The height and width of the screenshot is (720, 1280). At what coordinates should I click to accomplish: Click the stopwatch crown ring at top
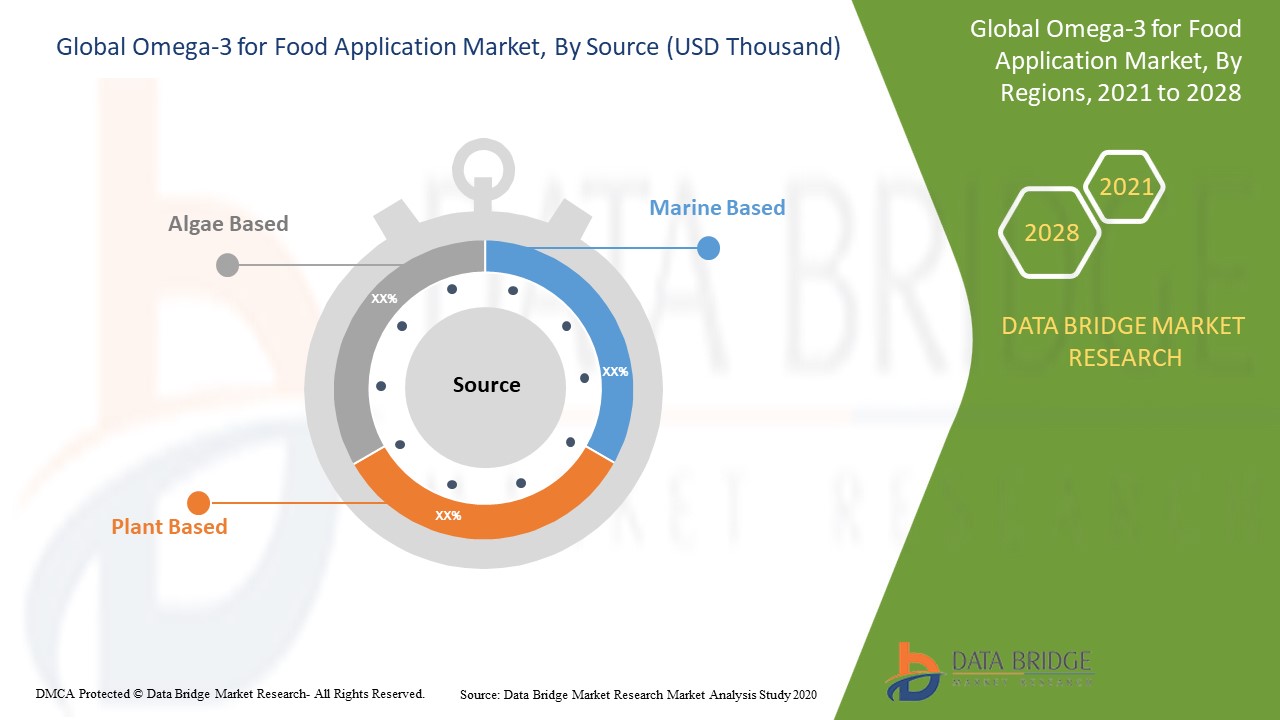coord(484,165)
